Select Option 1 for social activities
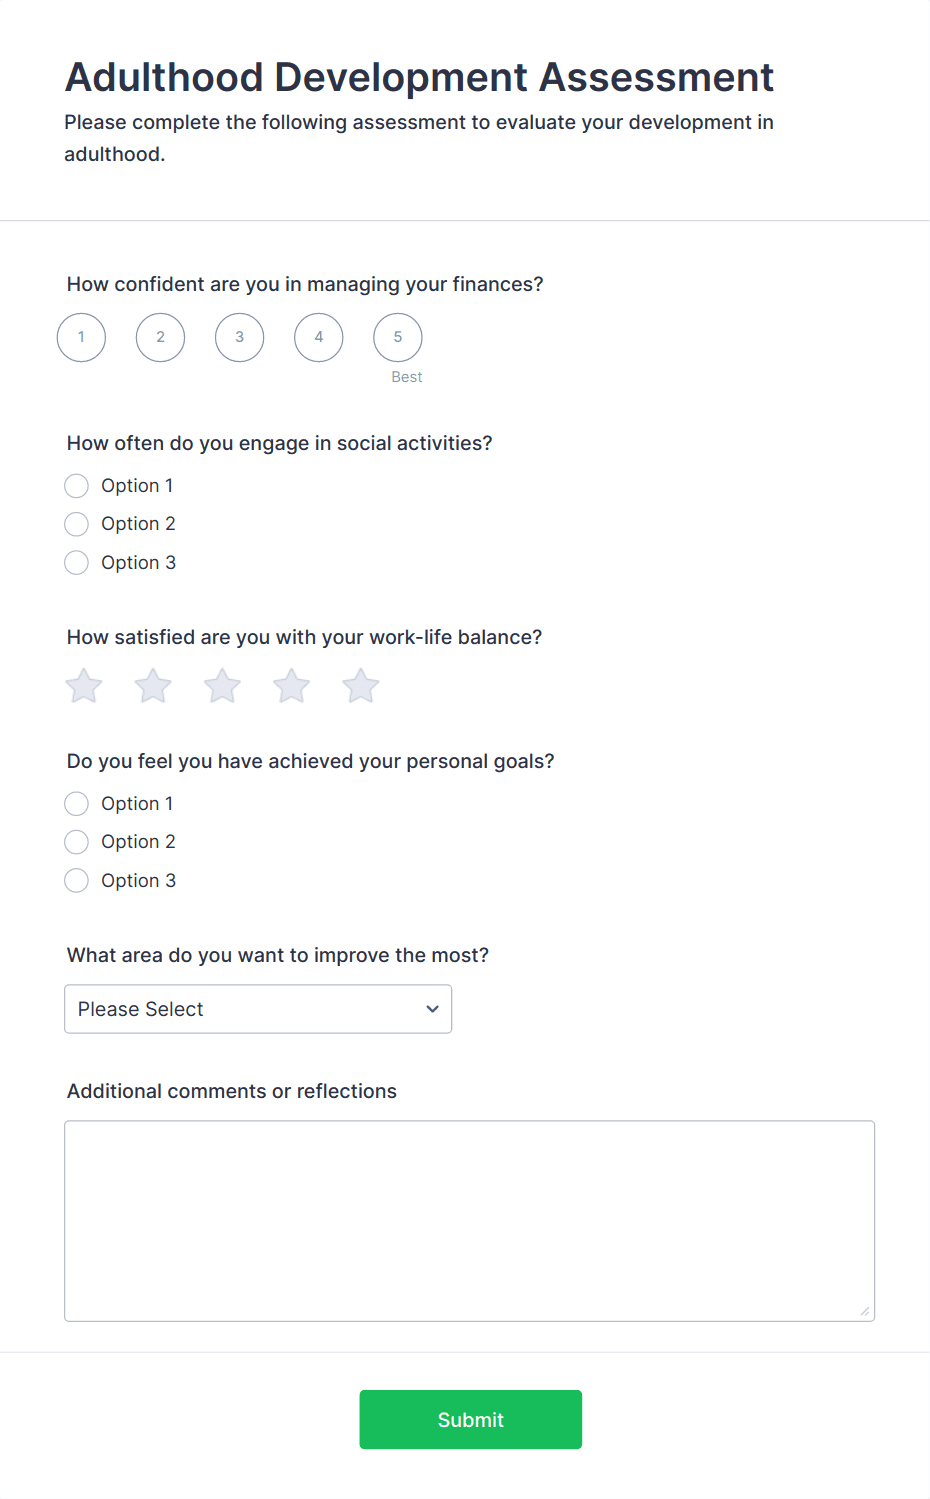The height and width of the screenshot is (1499, 930). (77, 486)
